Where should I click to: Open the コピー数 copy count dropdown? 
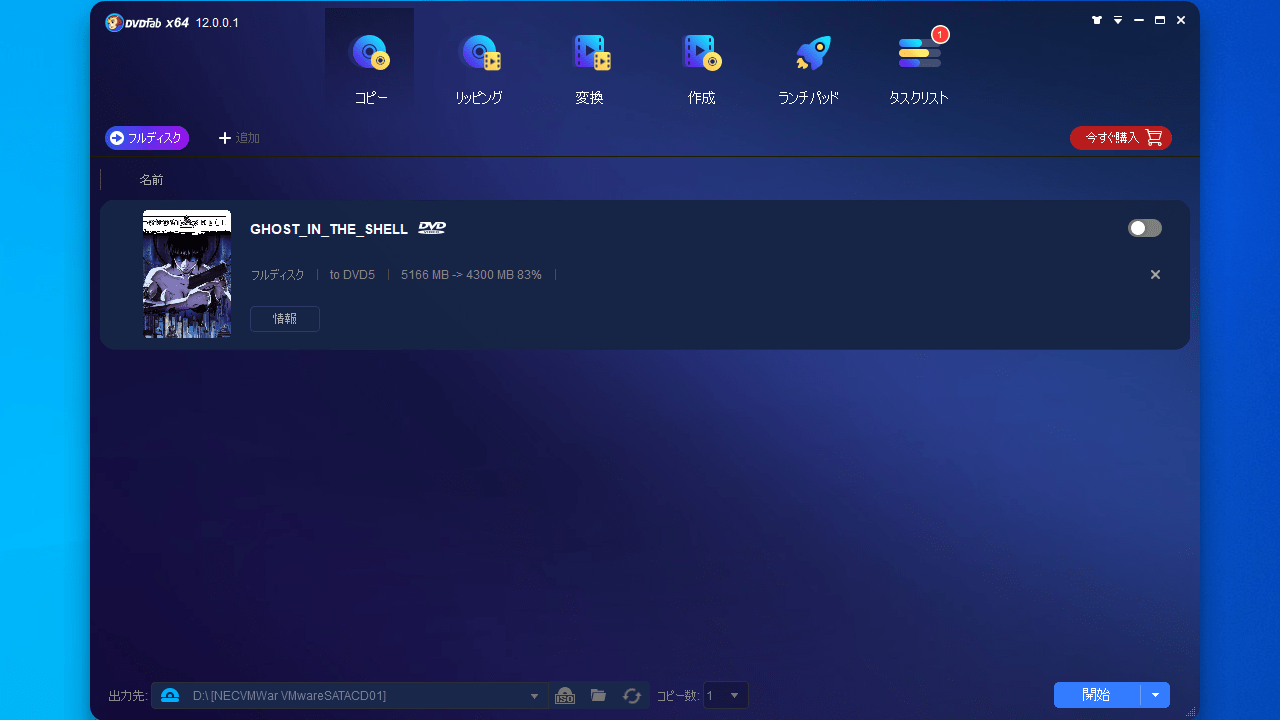pos(726,695)
